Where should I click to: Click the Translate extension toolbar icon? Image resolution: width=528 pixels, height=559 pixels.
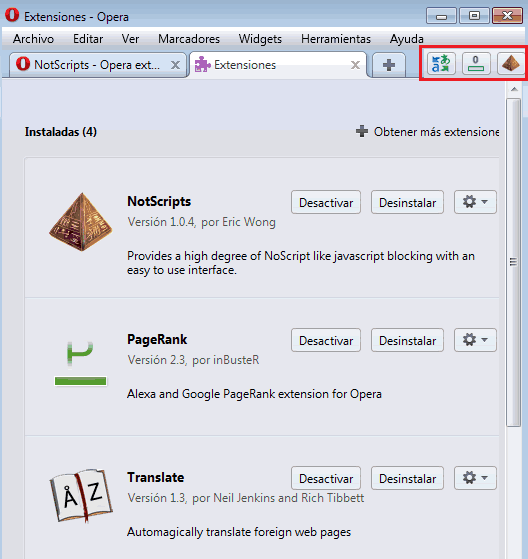(441, 64)
